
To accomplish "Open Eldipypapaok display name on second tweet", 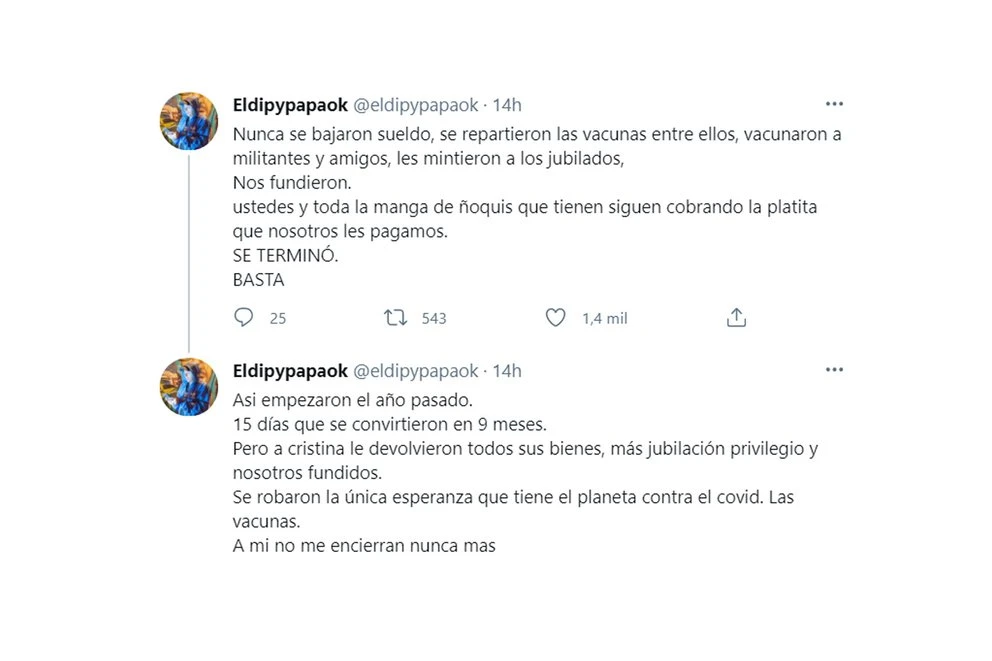I will tap(289, 371).
